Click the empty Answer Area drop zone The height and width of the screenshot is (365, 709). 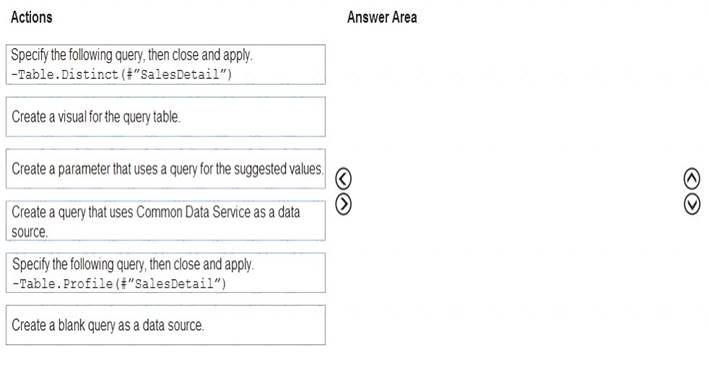[515, 192]
